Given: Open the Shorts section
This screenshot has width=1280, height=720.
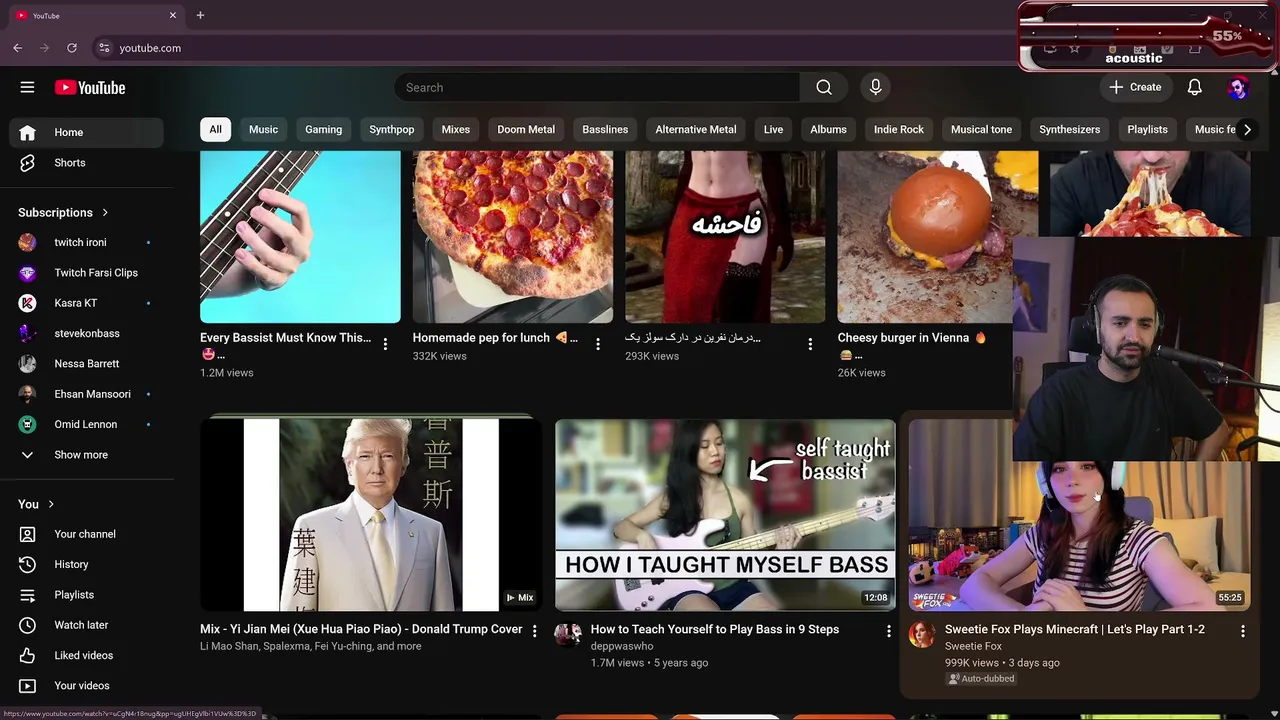Looking at the screenshot, I should (x=86, y=163).
